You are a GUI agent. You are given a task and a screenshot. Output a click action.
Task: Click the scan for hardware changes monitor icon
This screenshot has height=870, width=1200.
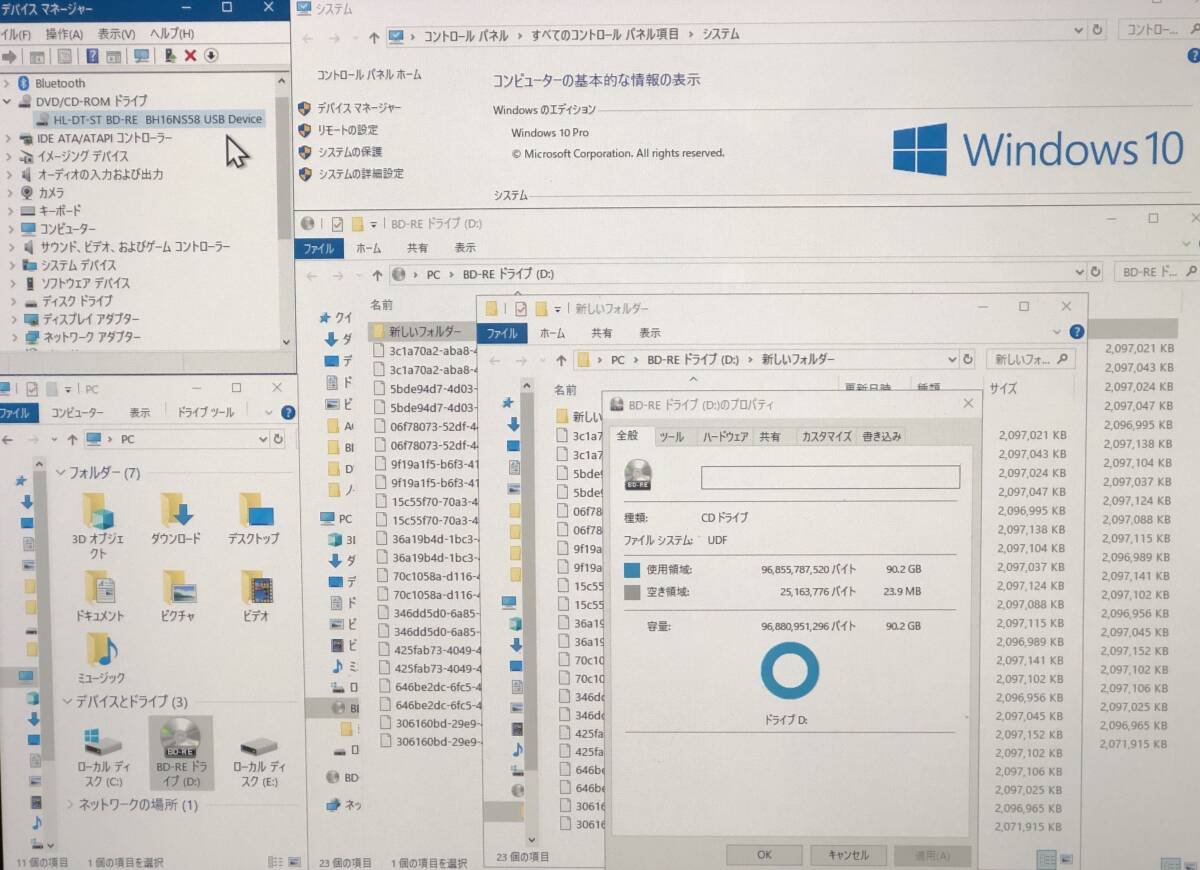(x=142, y=56)
